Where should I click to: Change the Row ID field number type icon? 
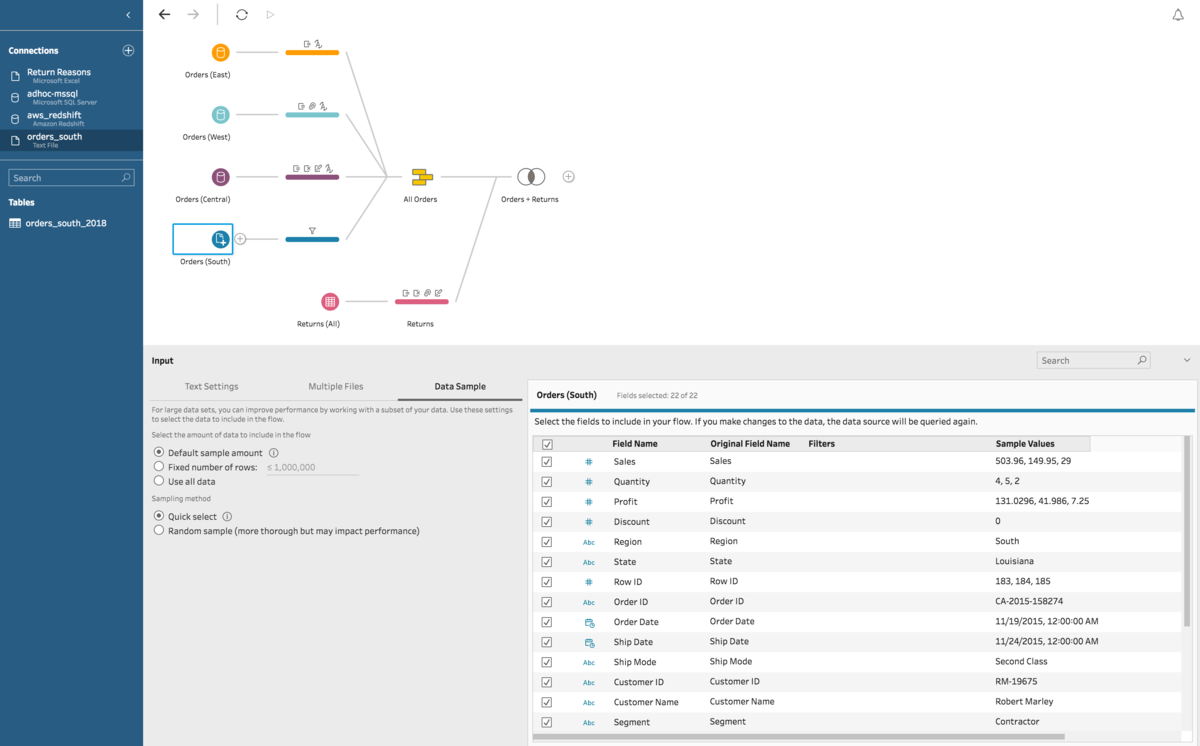pos(589,582)
